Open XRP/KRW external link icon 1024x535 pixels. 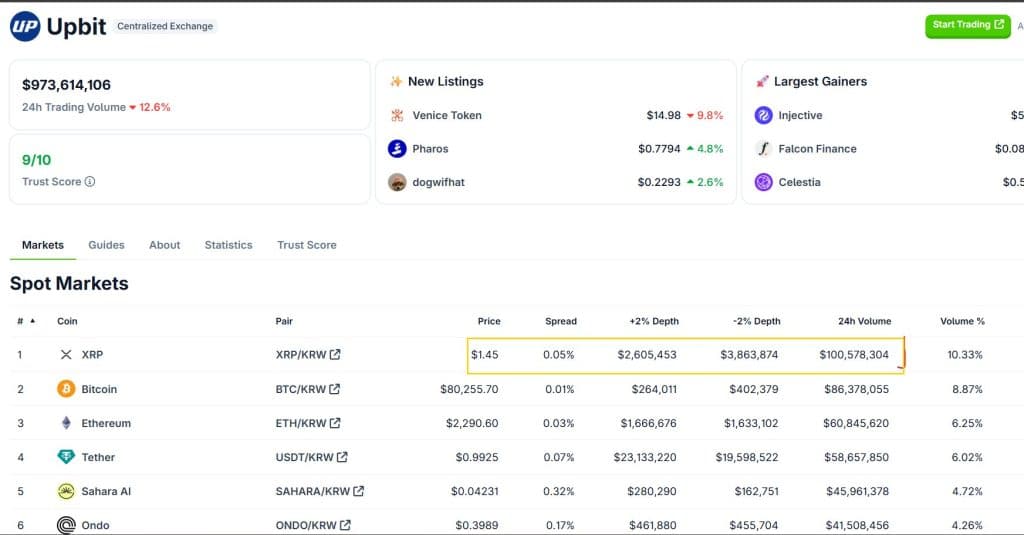tap(335, 354)
